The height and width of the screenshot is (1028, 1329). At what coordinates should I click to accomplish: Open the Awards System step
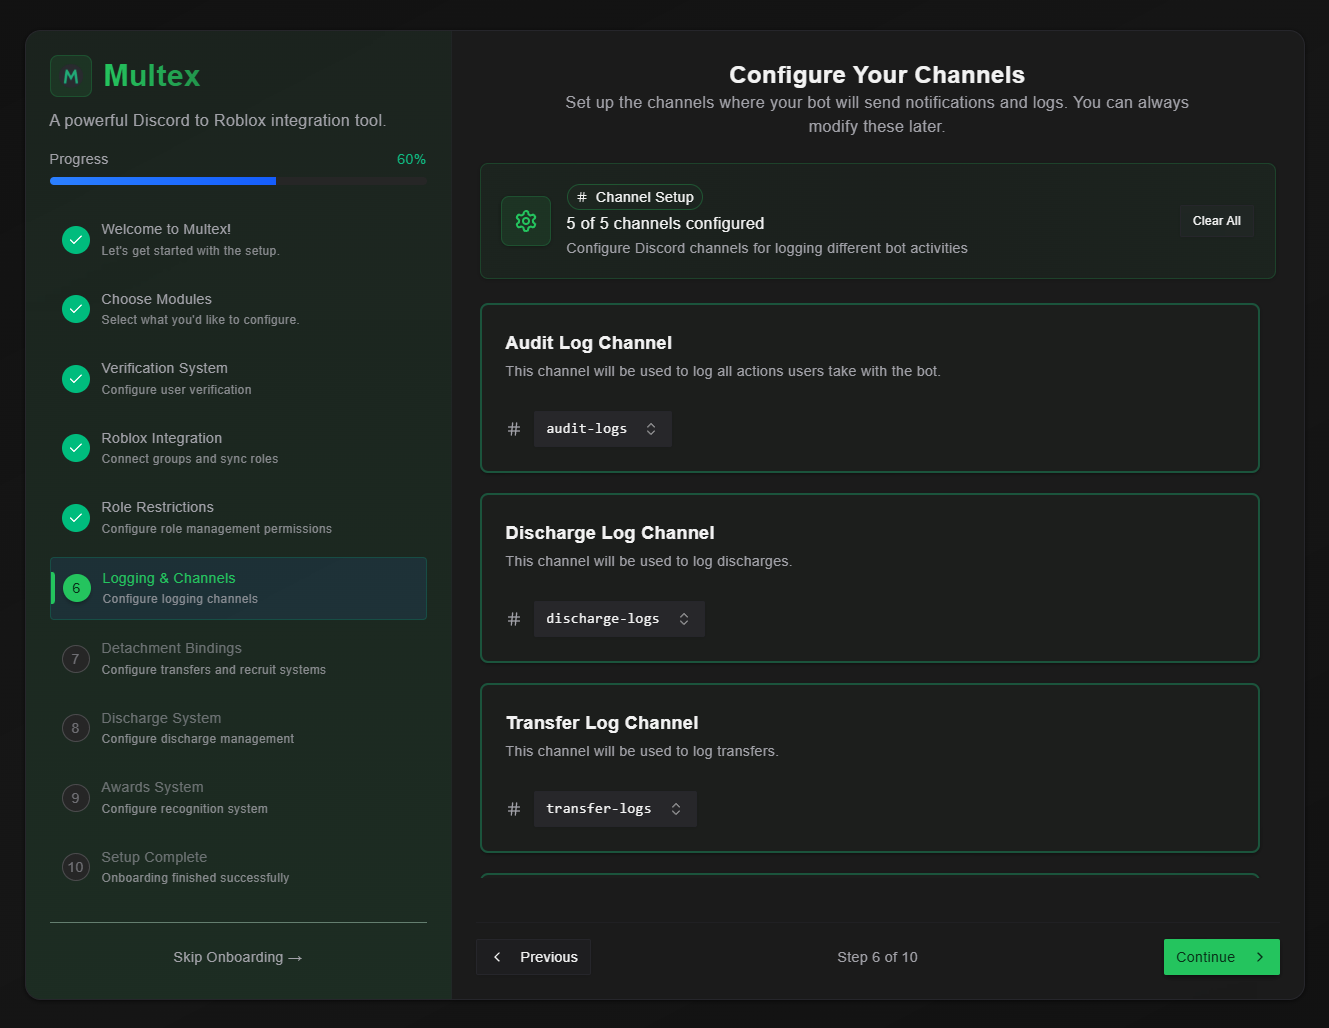238,797
